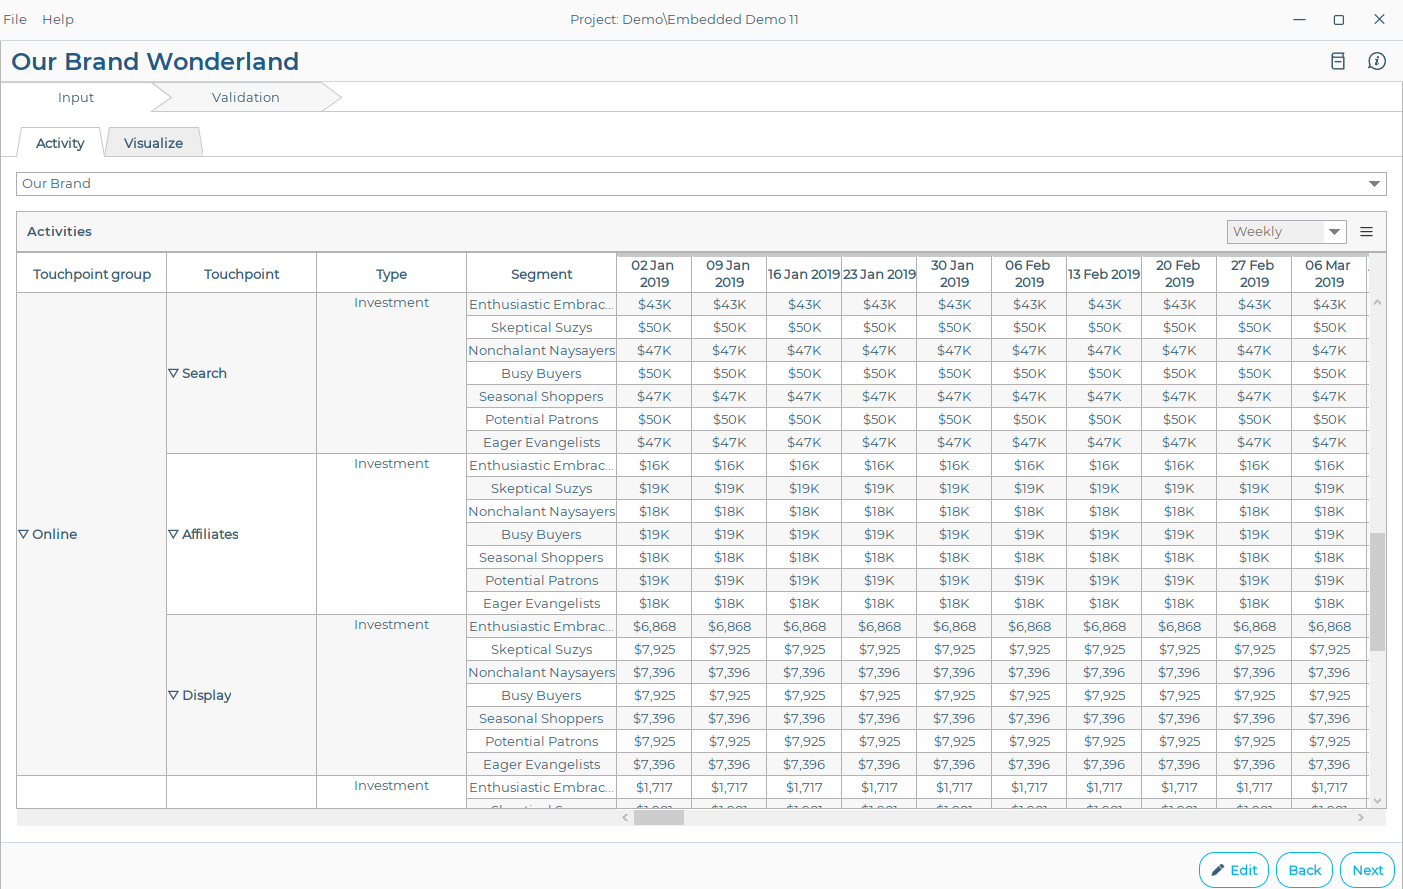Collapse the Affiliates touchpoint

pos(173,534)
